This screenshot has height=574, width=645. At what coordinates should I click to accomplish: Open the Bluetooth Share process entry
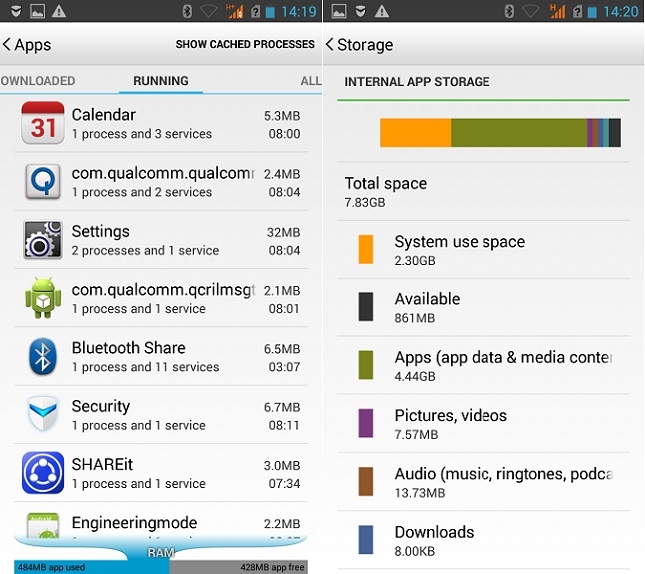161,356
